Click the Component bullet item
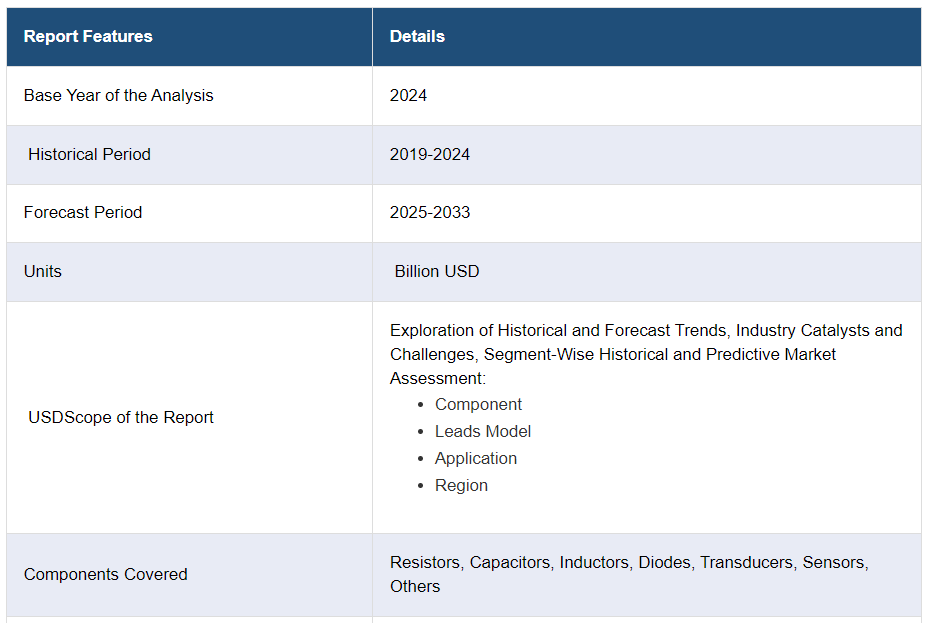 [478, 404]
